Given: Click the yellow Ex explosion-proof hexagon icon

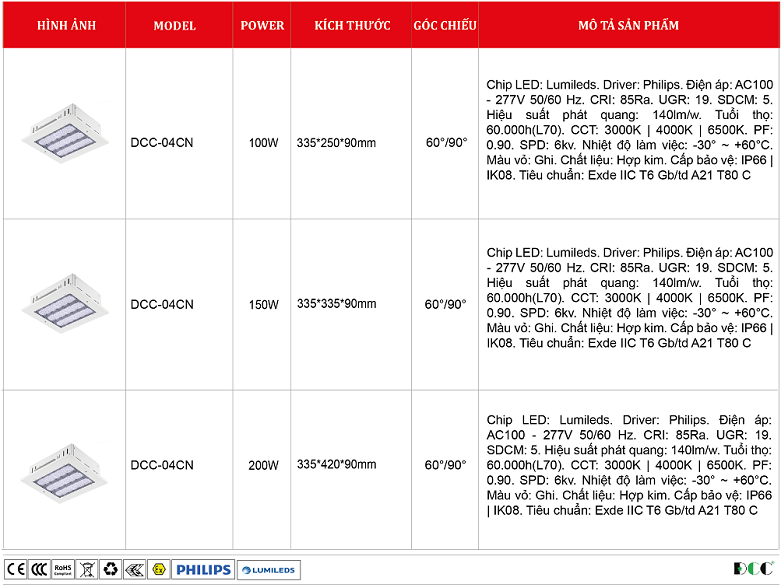Looking at the screenshot, I should tap(157, 569).
